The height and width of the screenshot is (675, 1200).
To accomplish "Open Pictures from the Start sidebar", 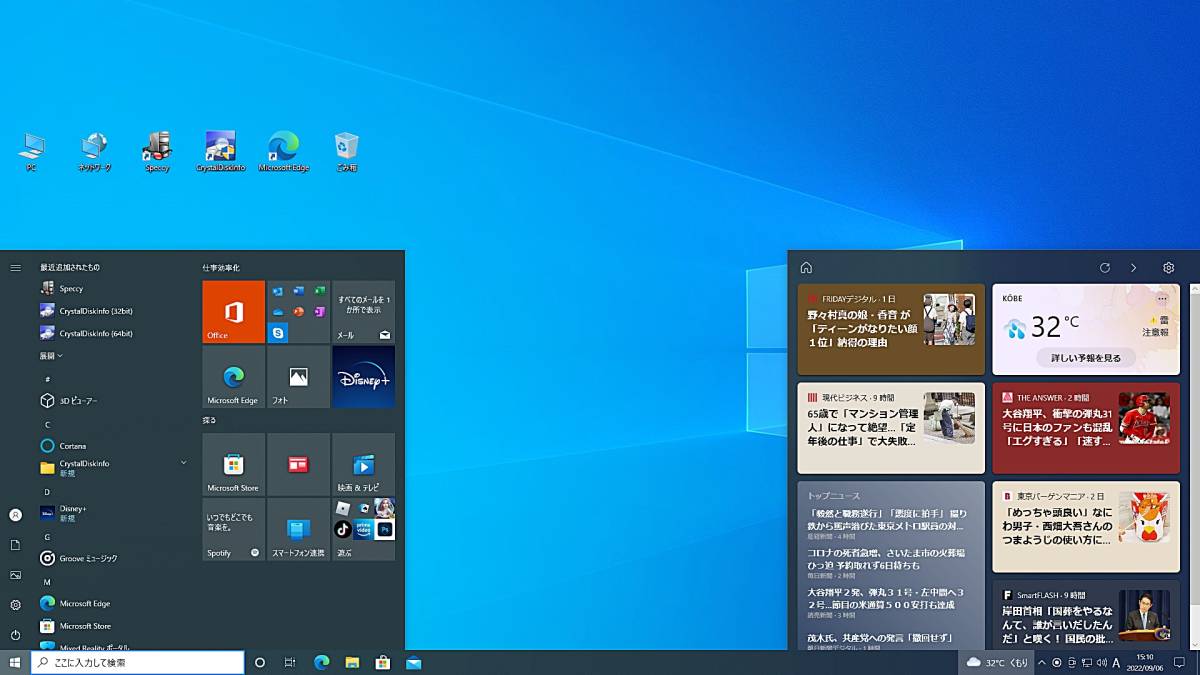I will 15,575.
